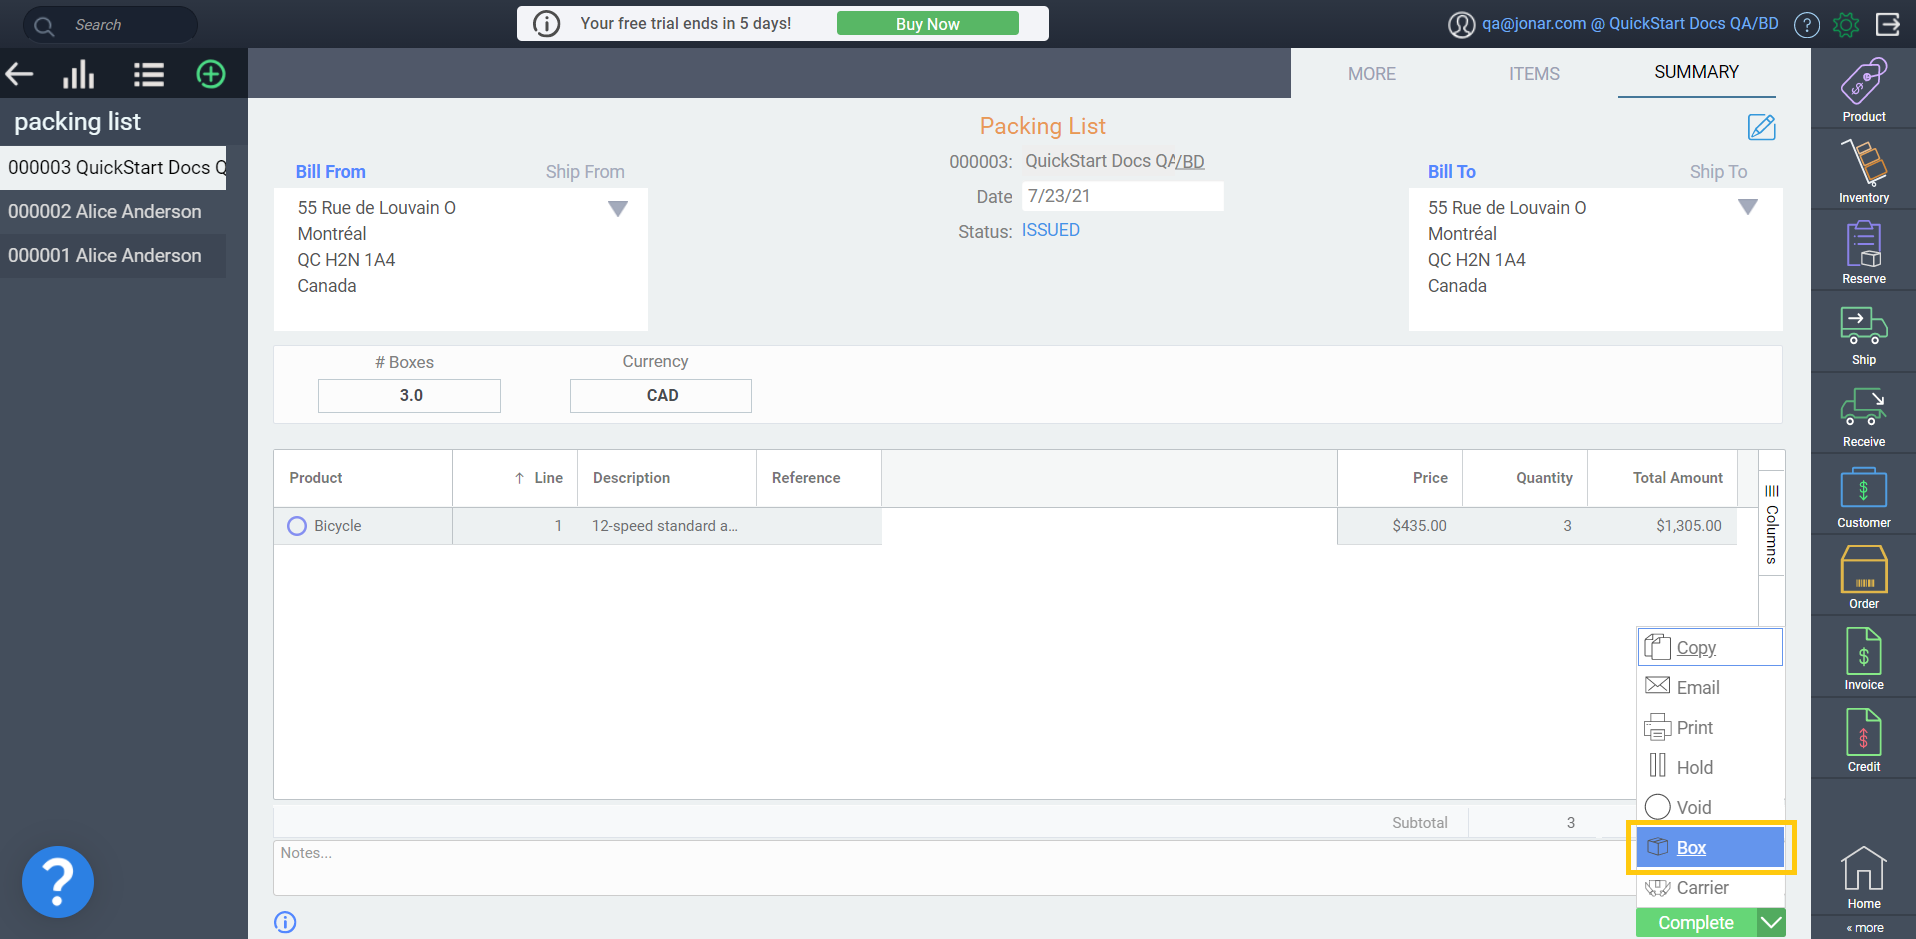Click the Bill To link
The width and height of the screenshot is (1916, 939).
[x=1451, y=172]
